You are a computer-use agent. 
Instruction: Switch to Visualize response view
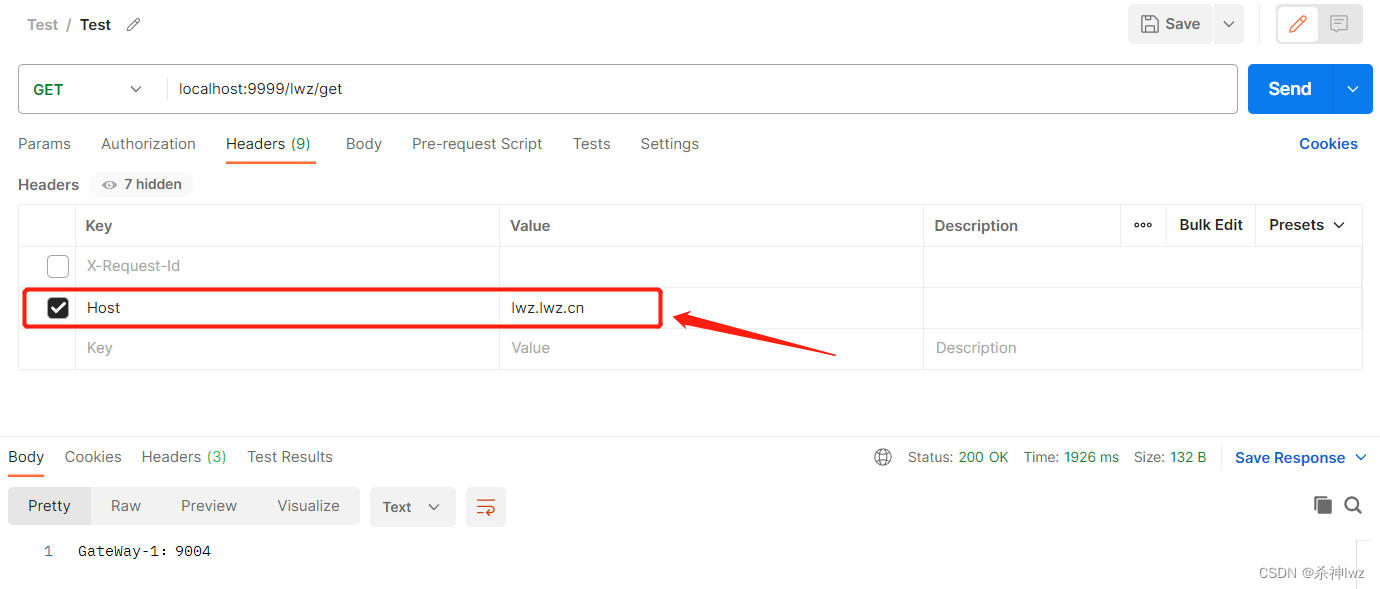click(x=308, y=506)
